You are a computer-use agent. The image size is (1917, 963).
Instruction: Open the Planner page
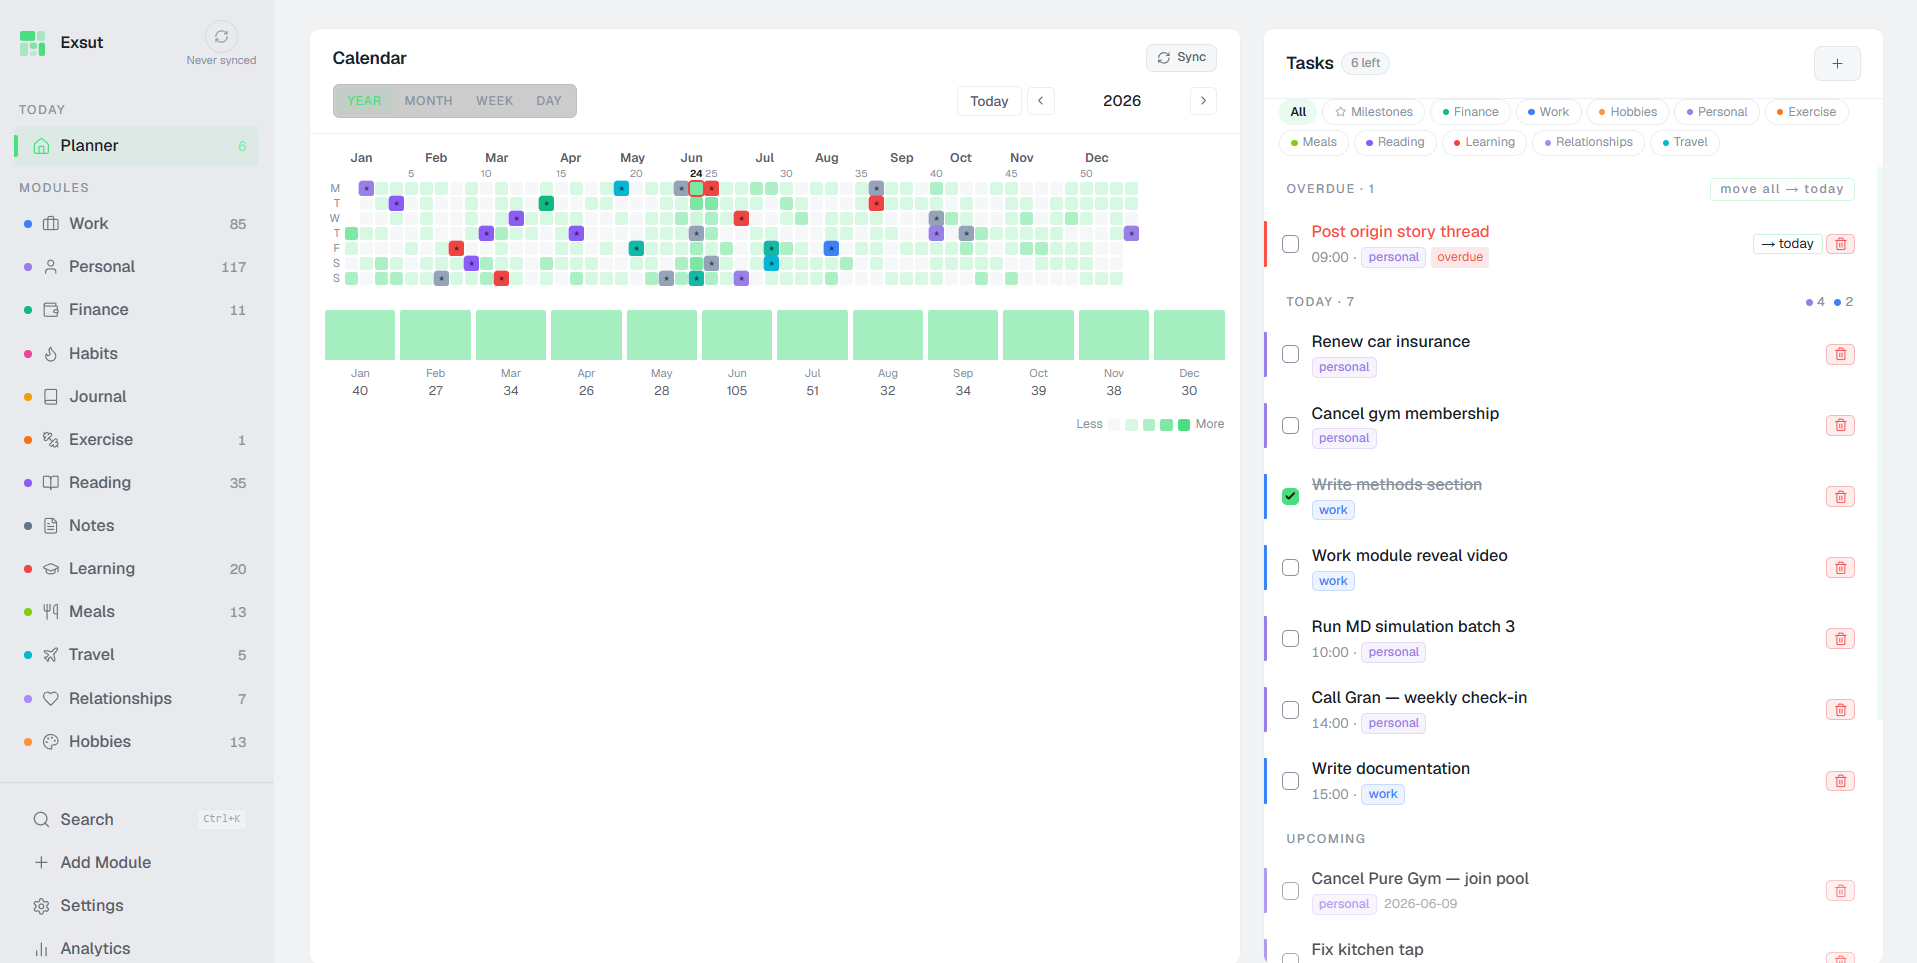[137, 146]
